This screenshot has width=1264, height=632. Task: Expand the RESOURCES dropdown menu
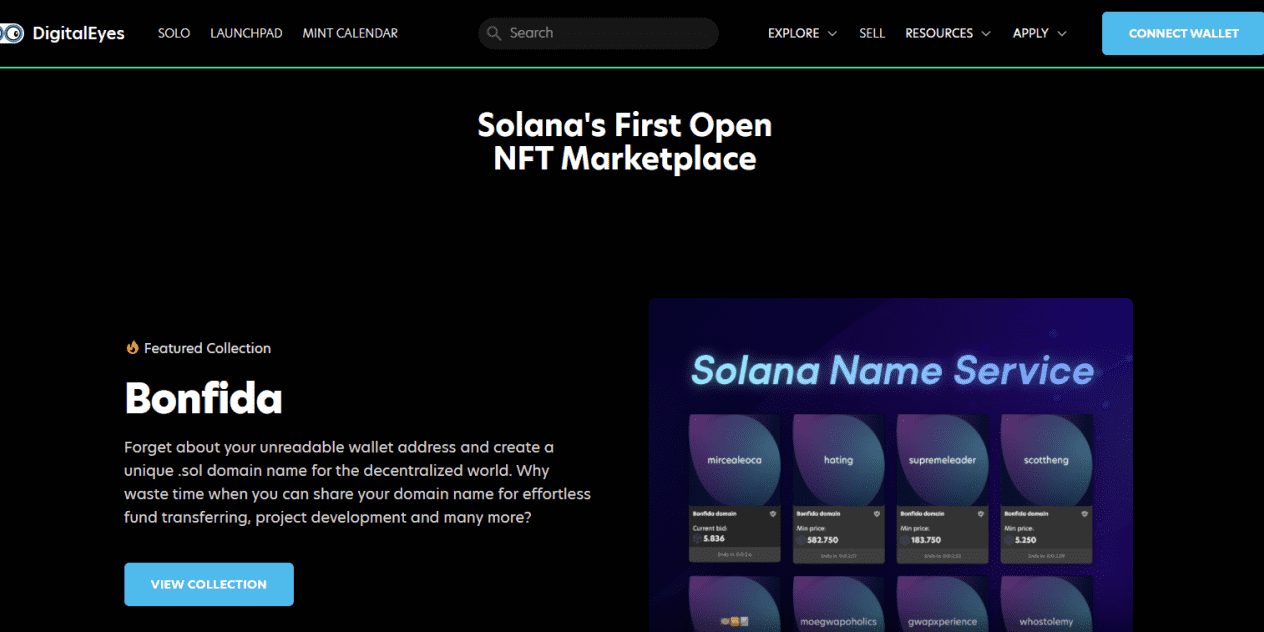click(948, 33)
